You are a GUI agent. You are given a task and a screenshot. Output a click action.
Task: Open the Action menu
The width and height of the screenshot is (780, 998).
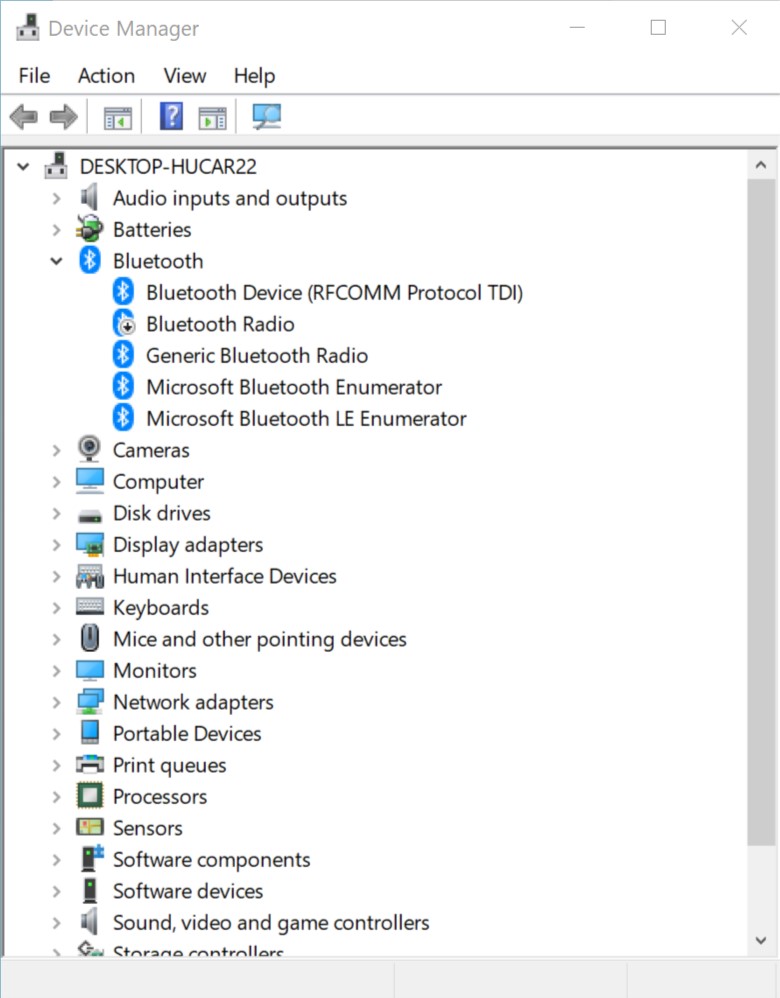pyautogui.click(x=106, y=76)
